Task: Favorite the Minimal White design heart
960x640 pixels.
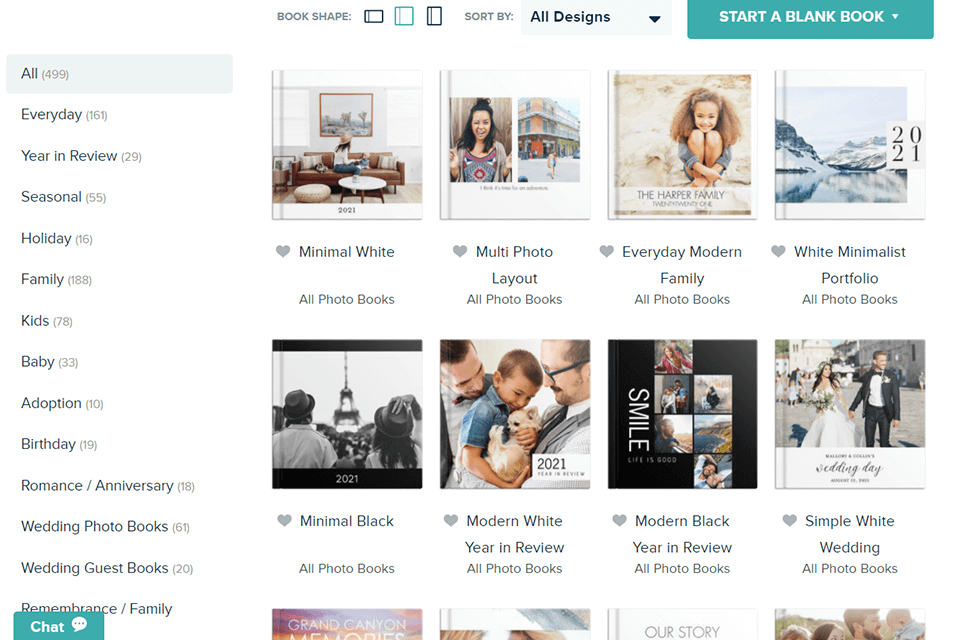Action: pos(283,252)
